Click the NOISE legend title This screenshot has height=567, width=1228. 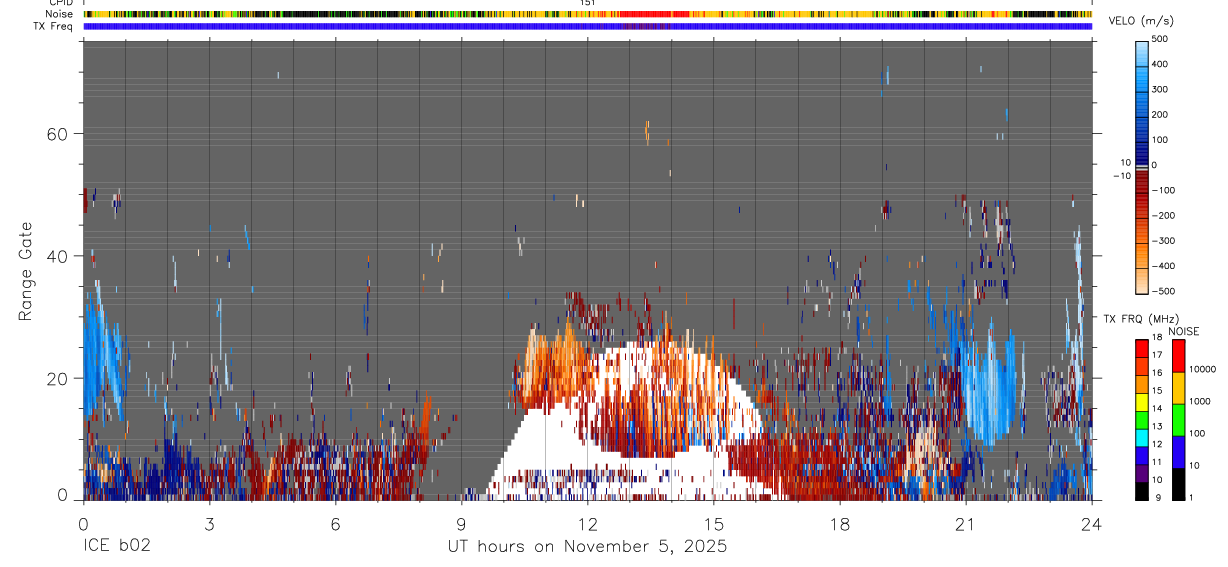point(1184,332)
